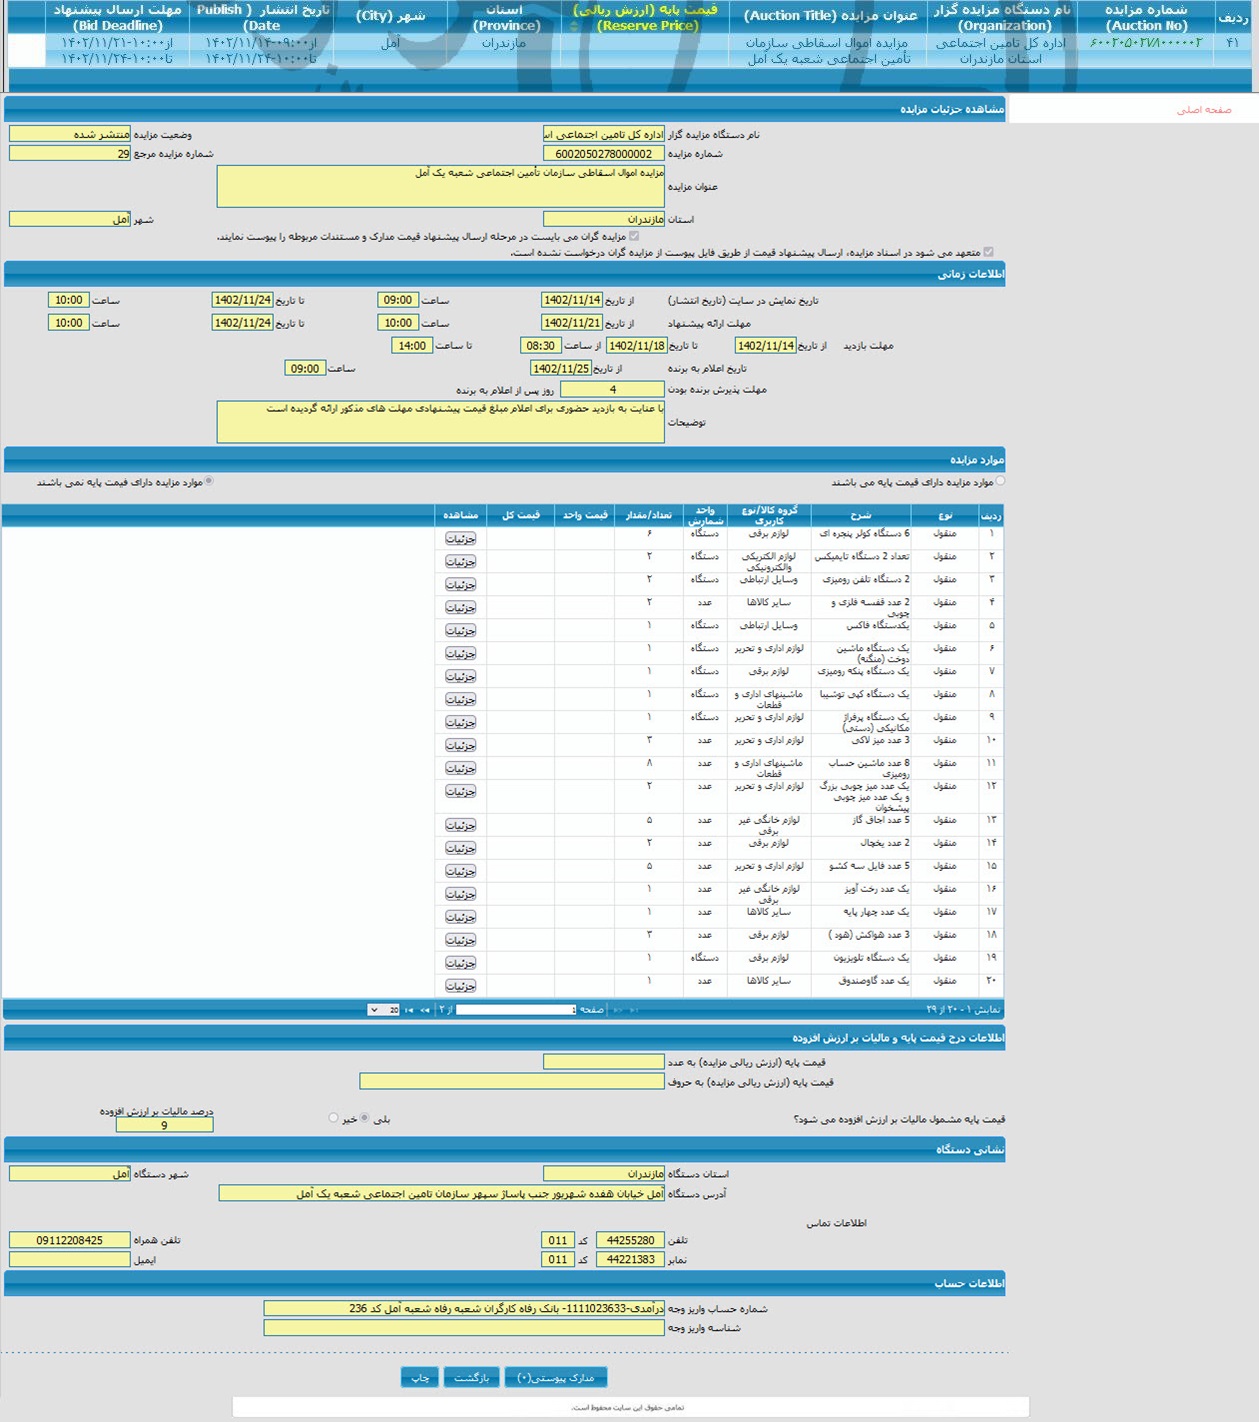1259x1422 pixels.
Task: Choose 'بلی' for VAT applicability
Action: pos(364,1118)
